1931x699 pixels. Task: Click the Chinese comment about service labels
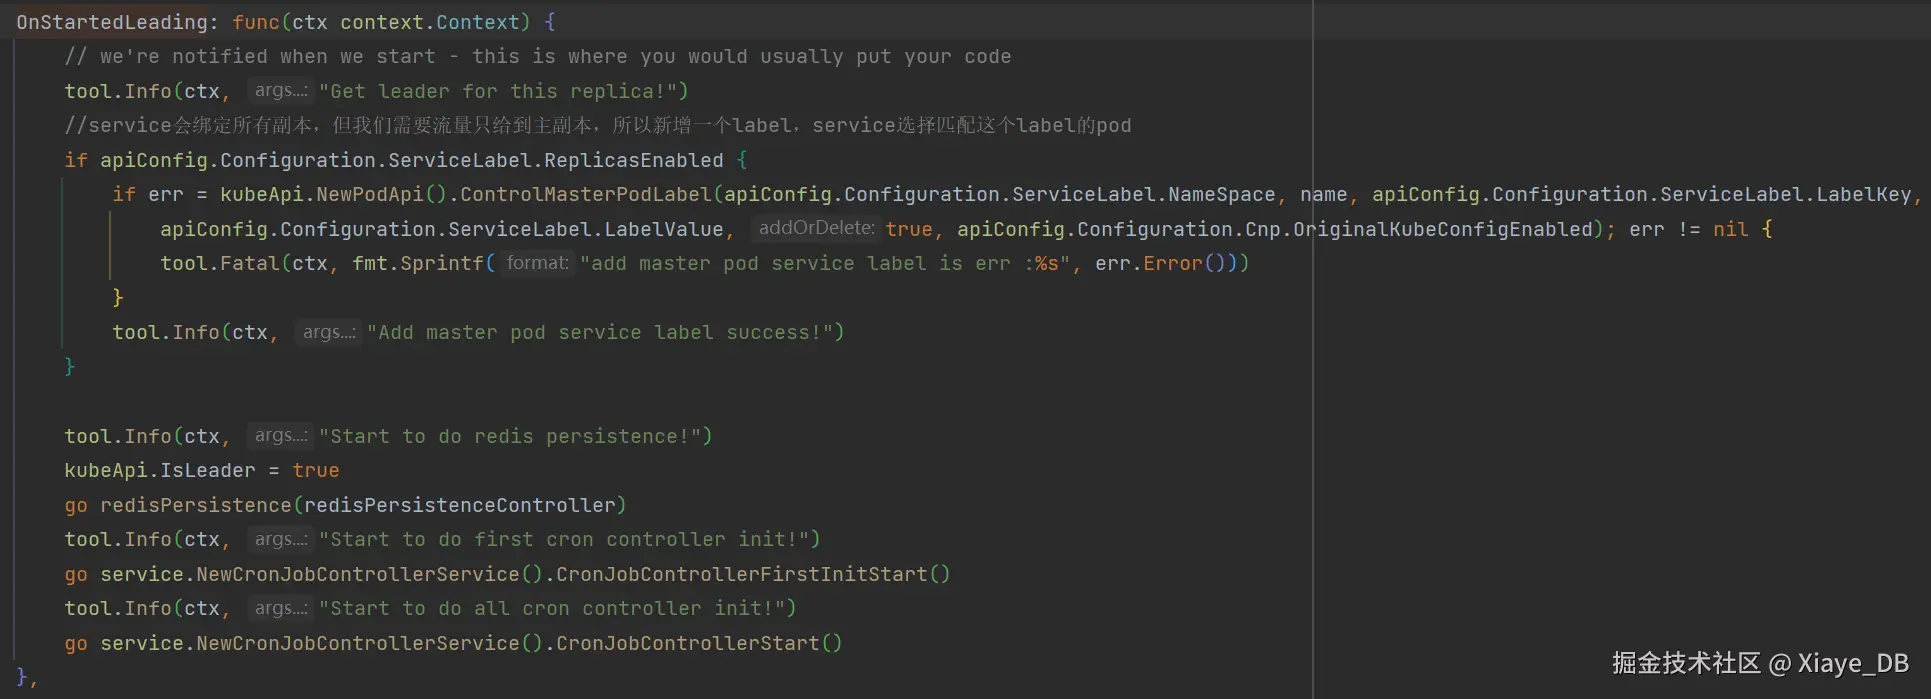pos(597,125)
